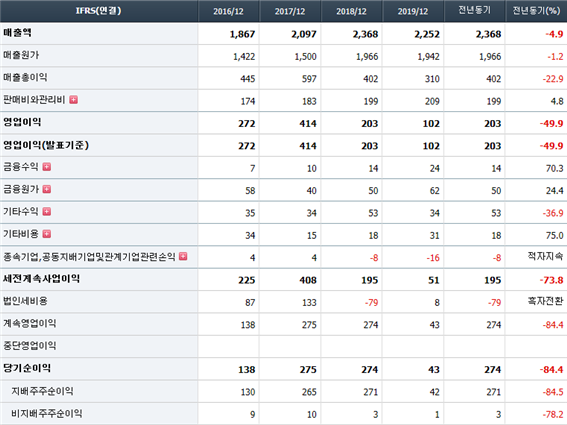Expand the 금융수익 row plus icon
This screenshot has width=567, height=425.
tap(47, 167)
